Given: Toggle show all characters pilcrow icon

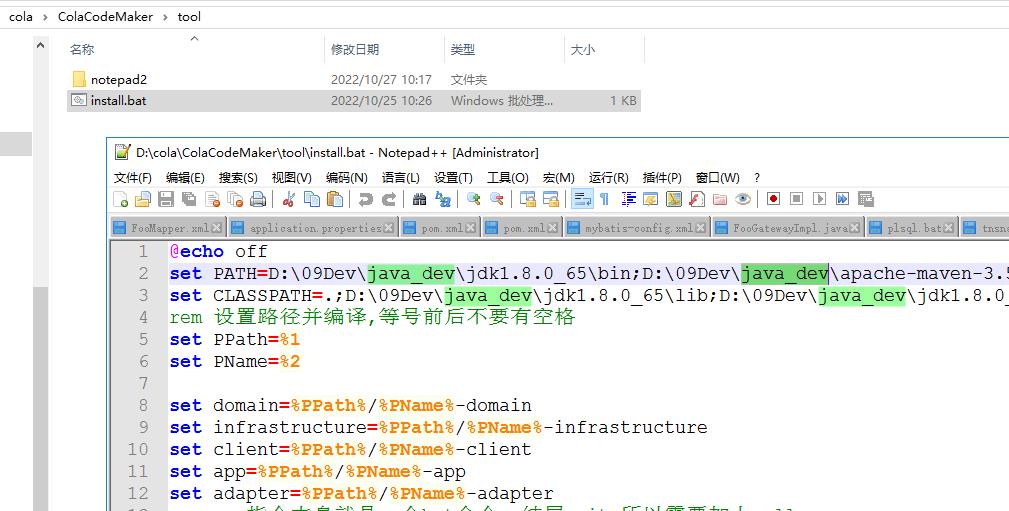Looking at the screenshot, I should click(605, 200).
